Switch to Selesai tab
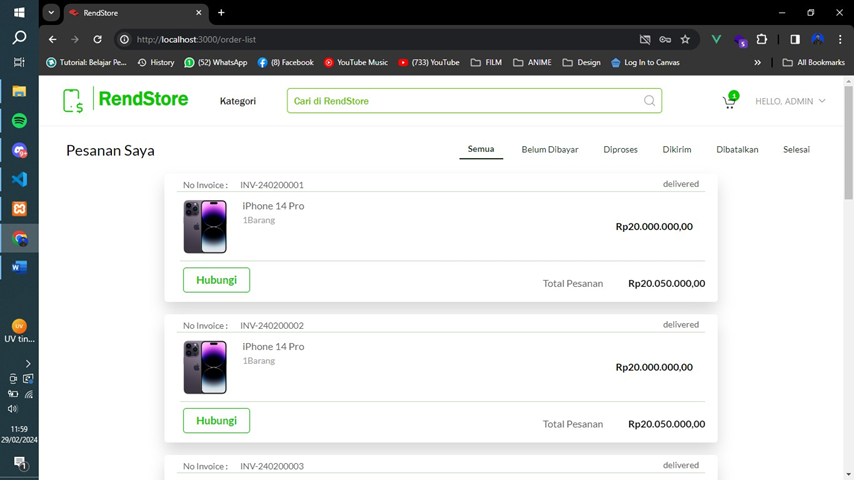Viewport: 854px width, 480px height. click(796, 149)
